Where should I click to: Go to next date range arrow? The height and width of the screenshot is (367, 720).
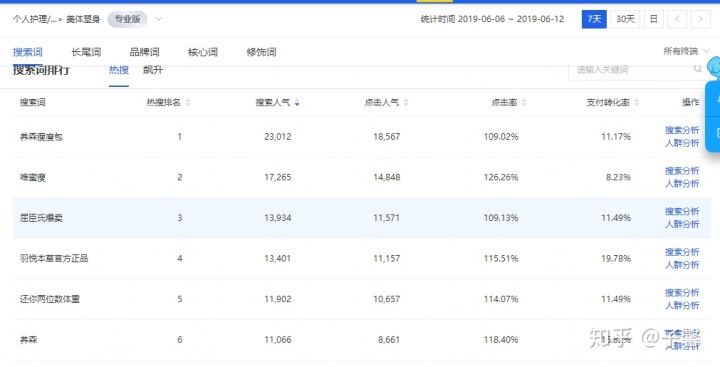(x=700, y=19)
